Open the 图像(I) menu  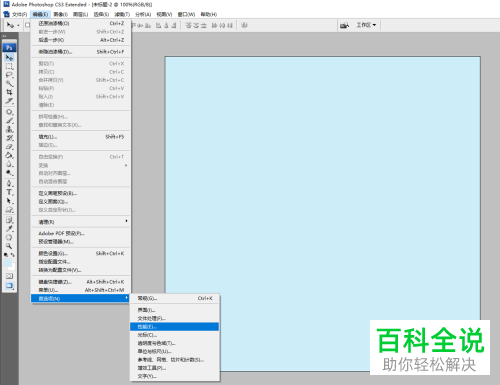60,14
